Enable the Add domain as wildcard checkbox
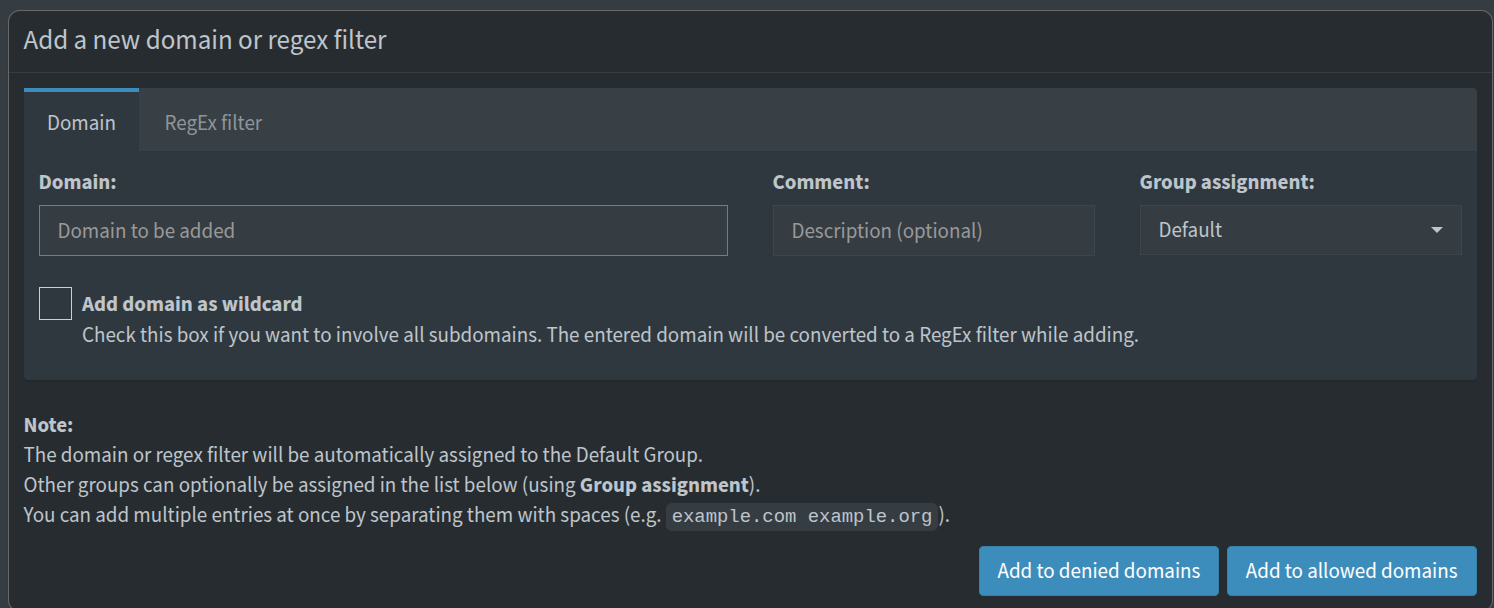 point(55,303)
